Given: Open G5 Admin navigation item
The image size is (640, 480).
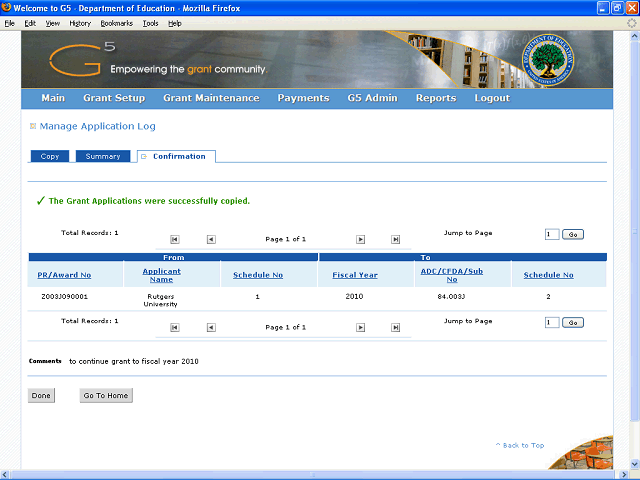Looking at the screenshot, I should [373, 98].
